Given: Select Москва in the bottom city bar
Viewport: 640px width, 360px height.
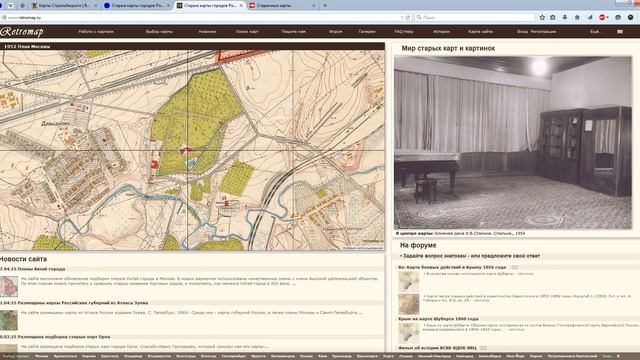Looking at the screenshot, I should 41,356.
